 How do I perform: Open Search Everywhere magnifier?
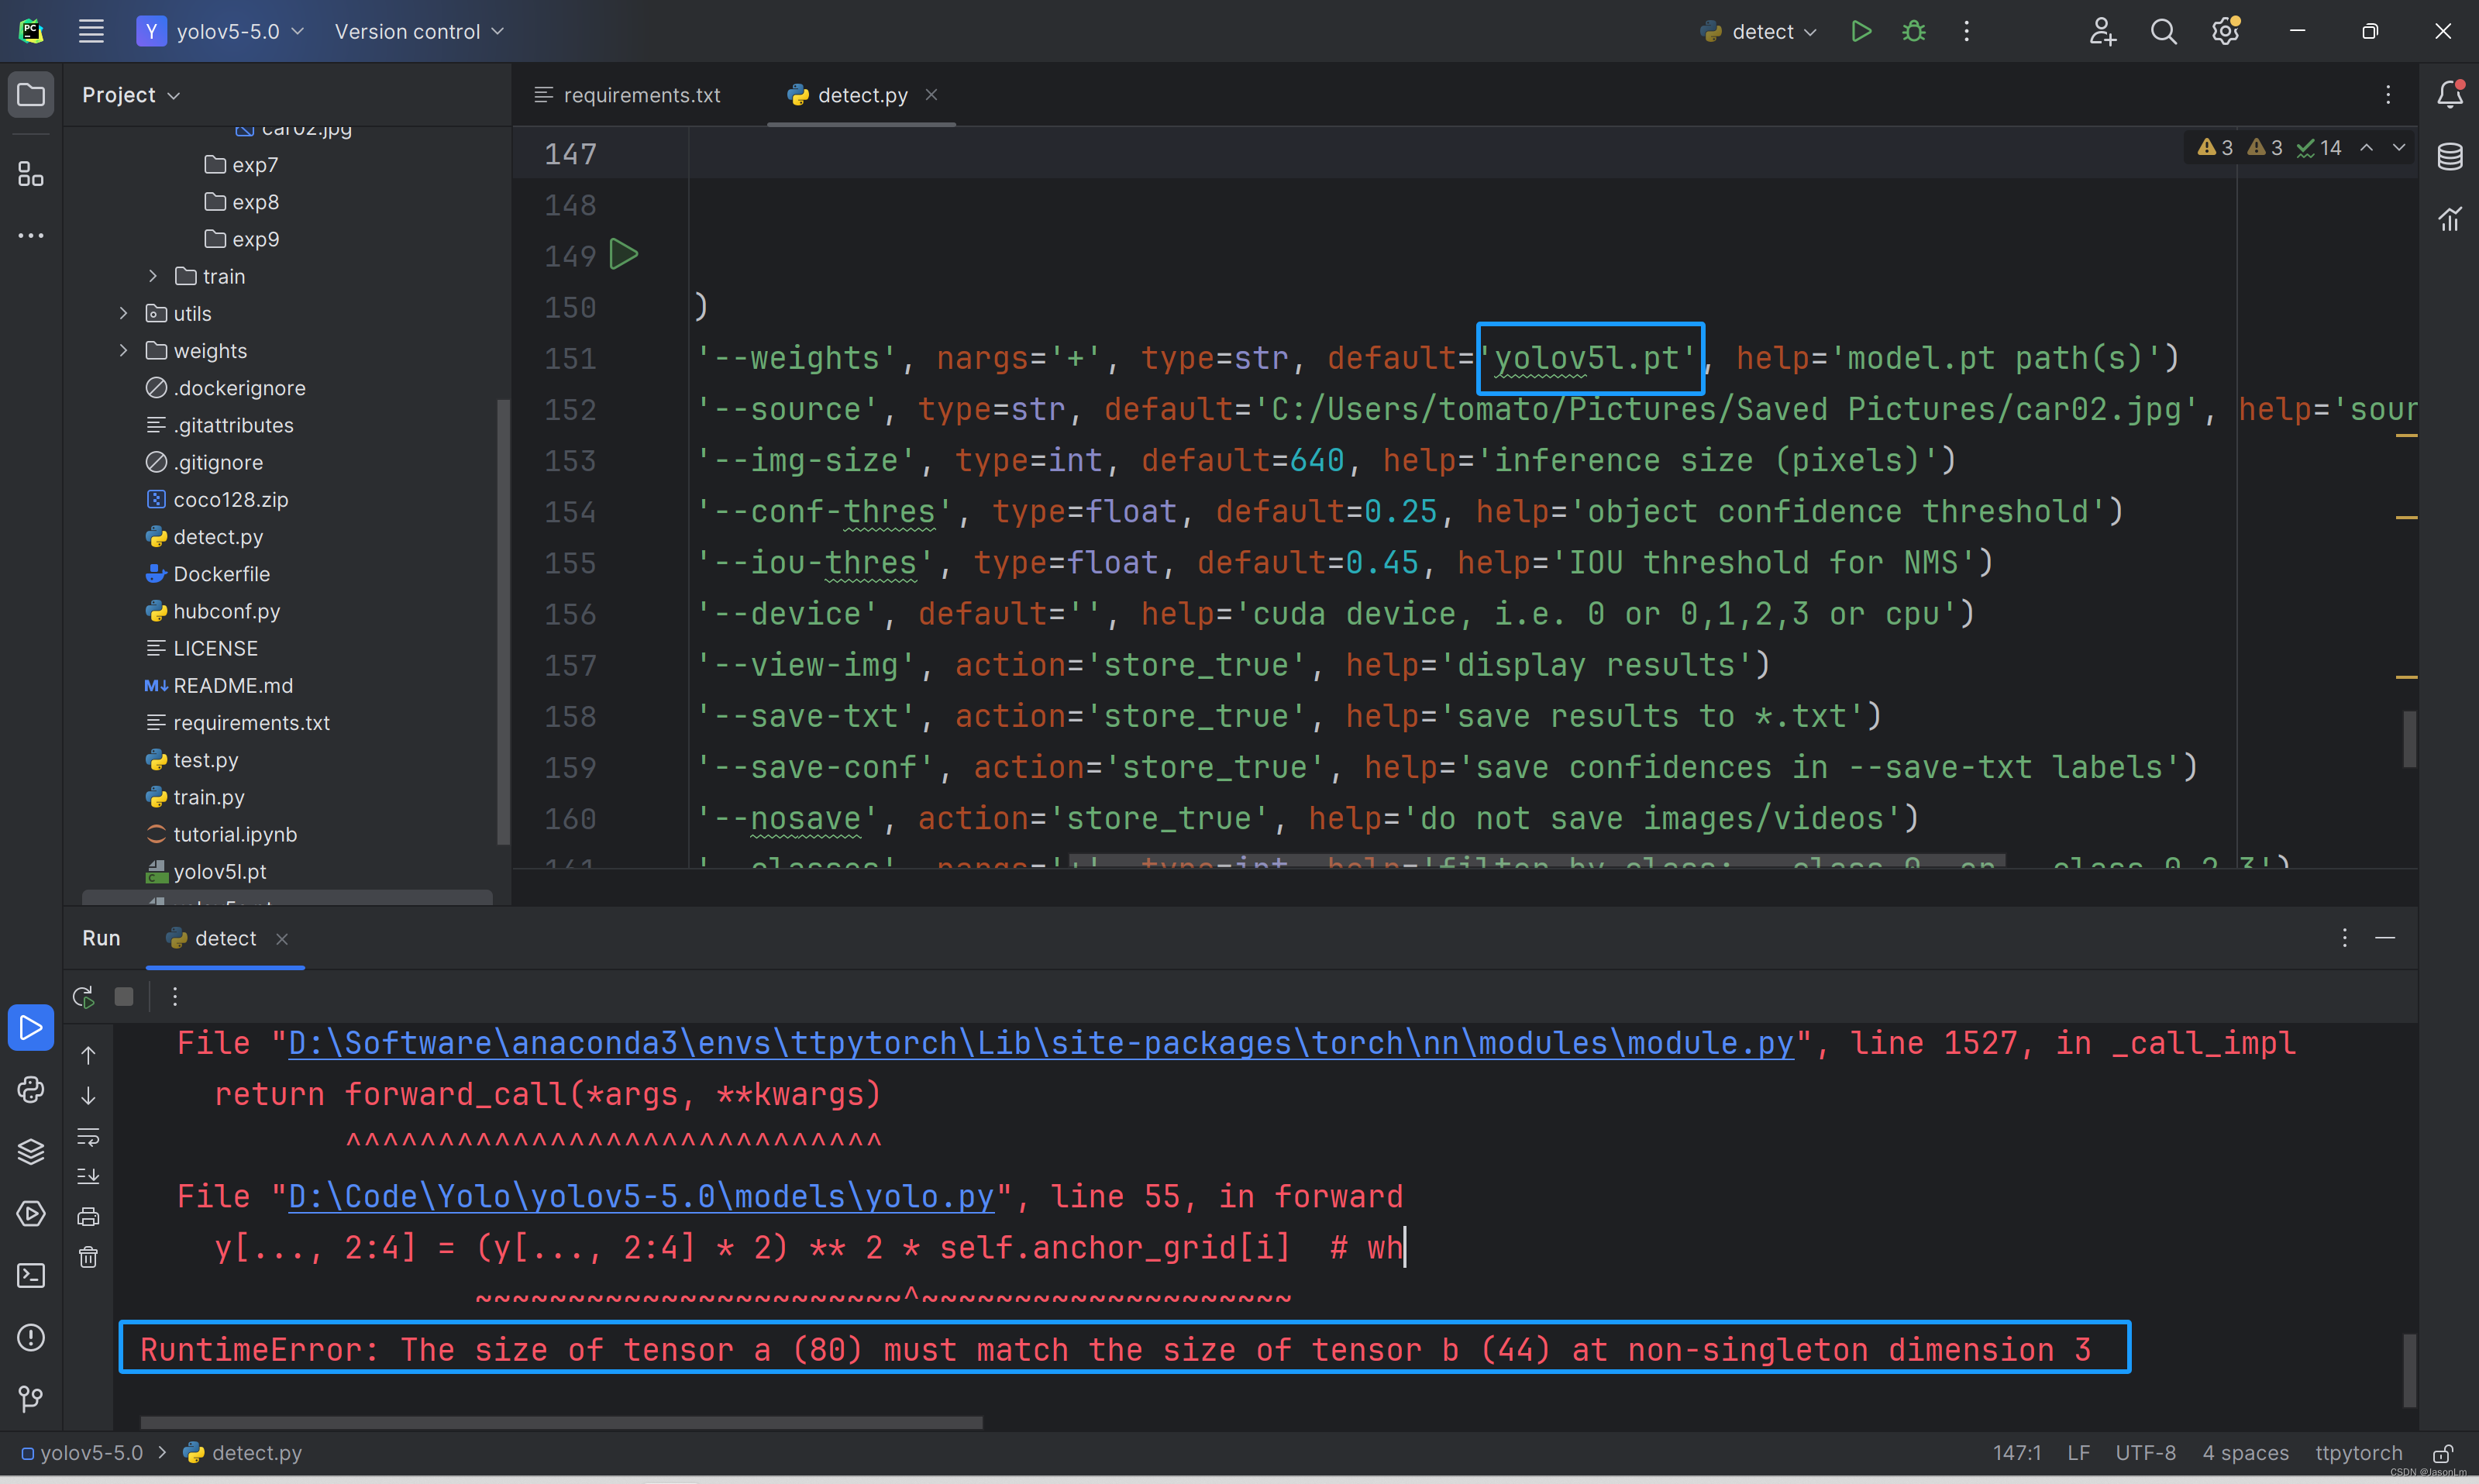click(2163, 31)
